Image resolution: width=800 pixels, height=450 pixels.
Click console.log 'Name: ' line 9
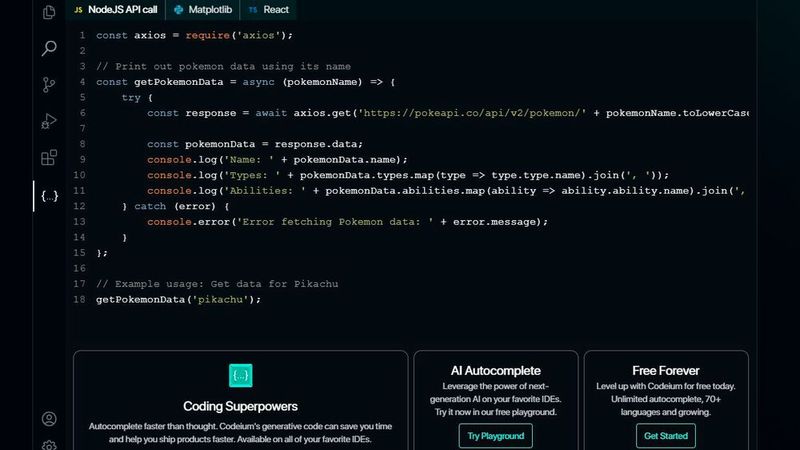pyautogui.click(x=278, y=160)
